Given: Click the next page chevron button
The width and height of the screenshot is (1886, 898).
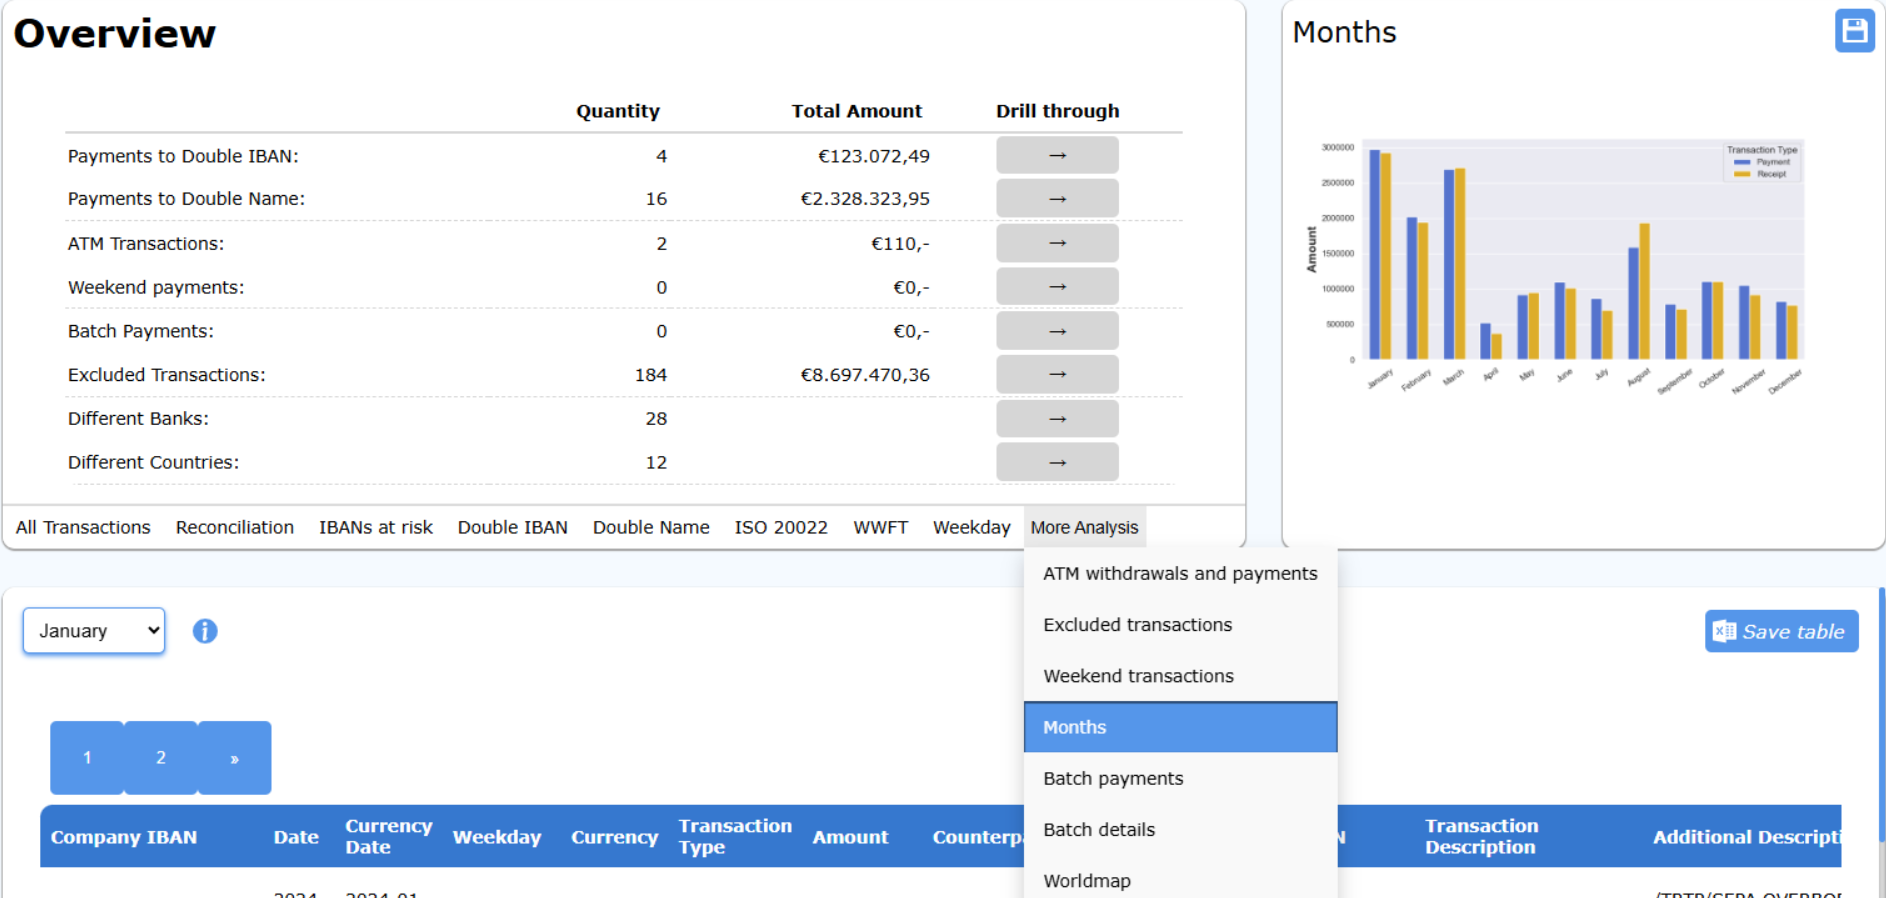Looking at the screenshot, I should [x=234, y=758].
